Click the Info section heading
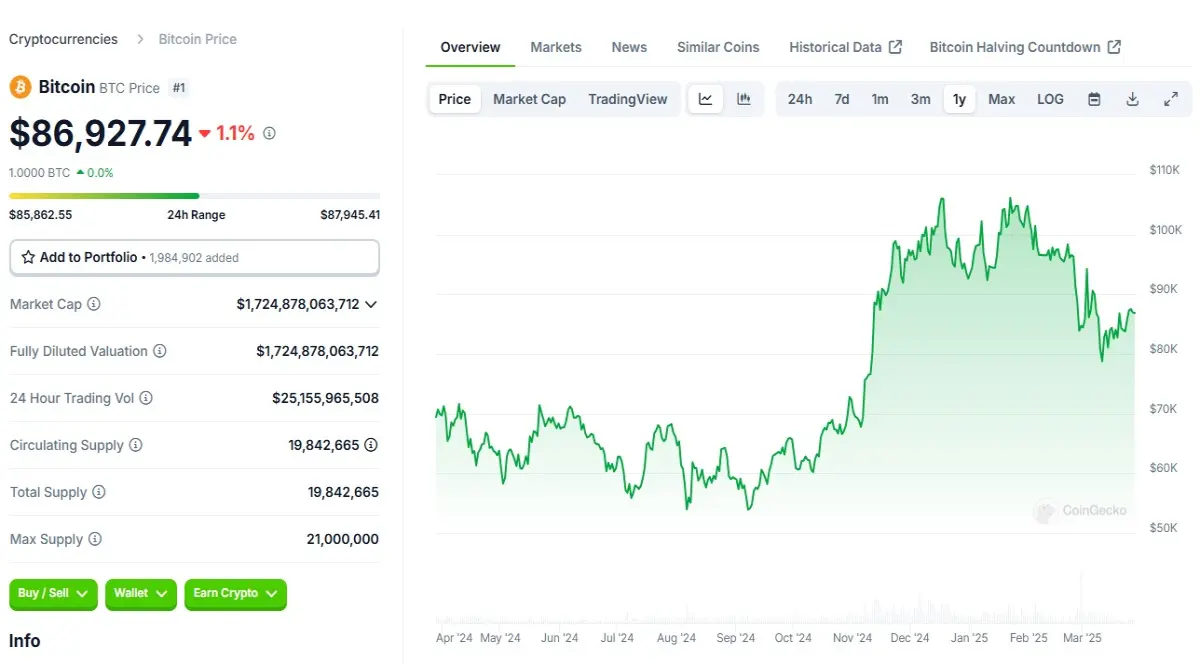The height and width of the screenshot is (664, 1200). pos(25,641)
